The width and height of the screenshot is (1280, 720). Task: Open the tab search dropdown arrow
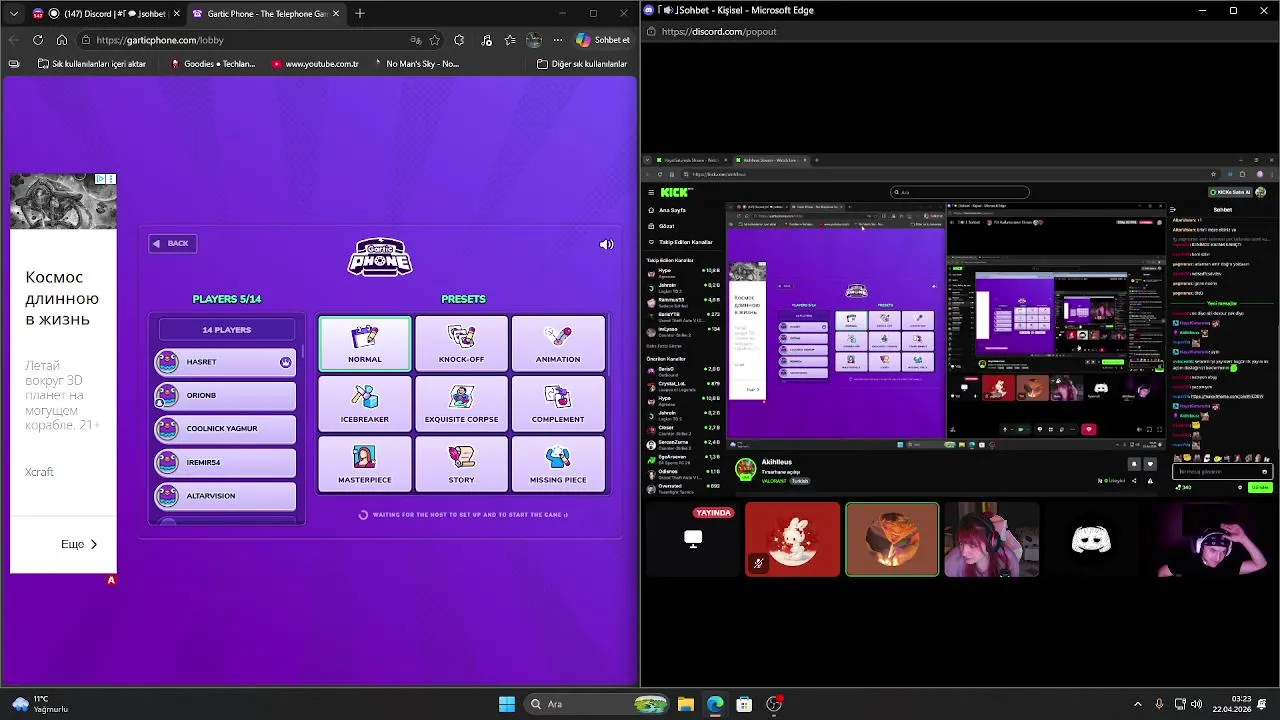13,14
